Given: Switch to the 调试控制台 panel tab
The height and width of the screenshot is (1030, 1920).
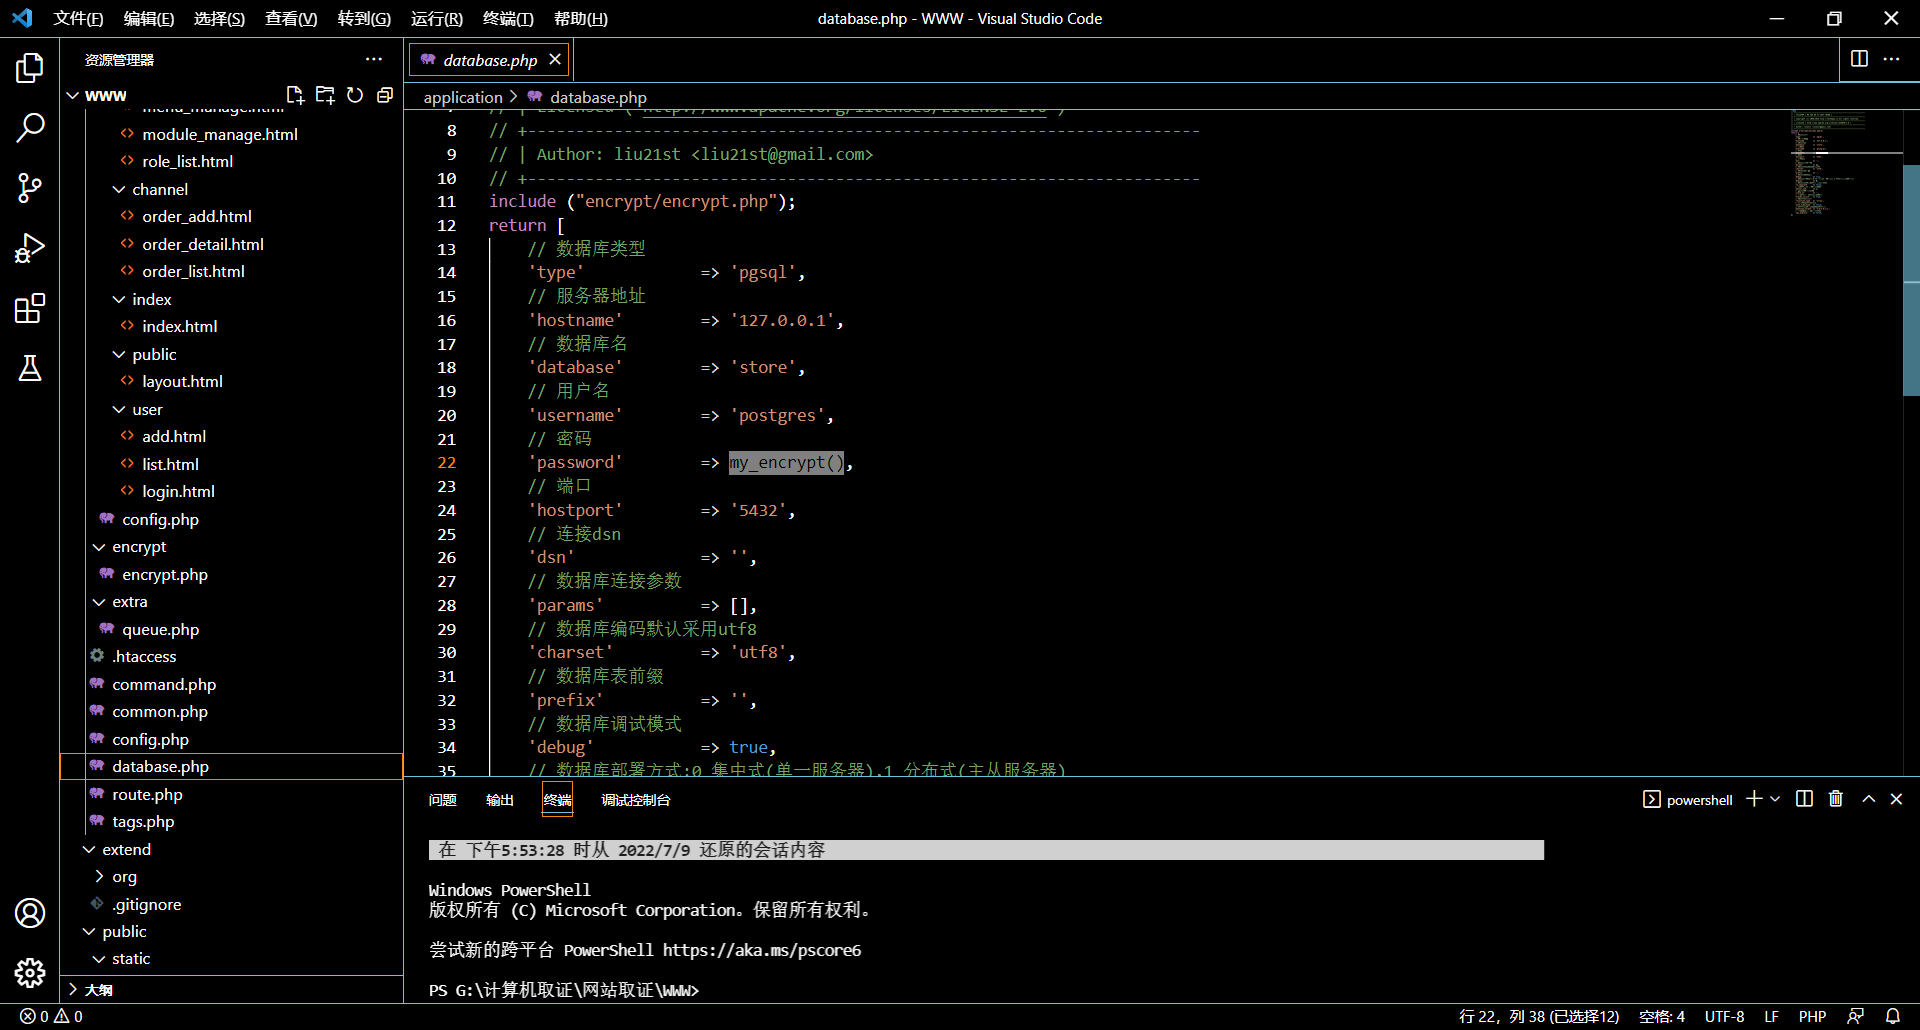Looking at the screenshot, I should pos(635,799).
